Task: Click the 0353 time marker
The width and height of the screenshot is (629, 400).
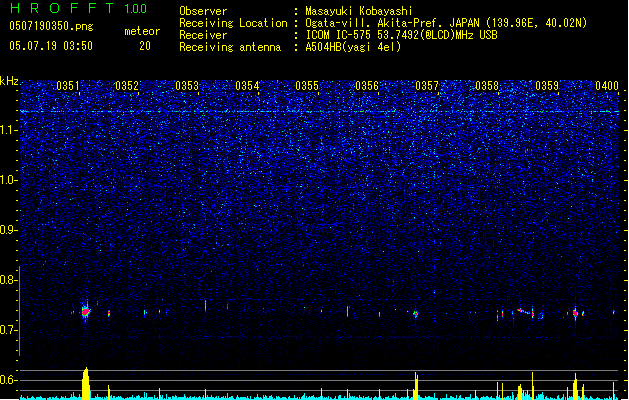Action: pyautogui.click(x=187, y=86)
